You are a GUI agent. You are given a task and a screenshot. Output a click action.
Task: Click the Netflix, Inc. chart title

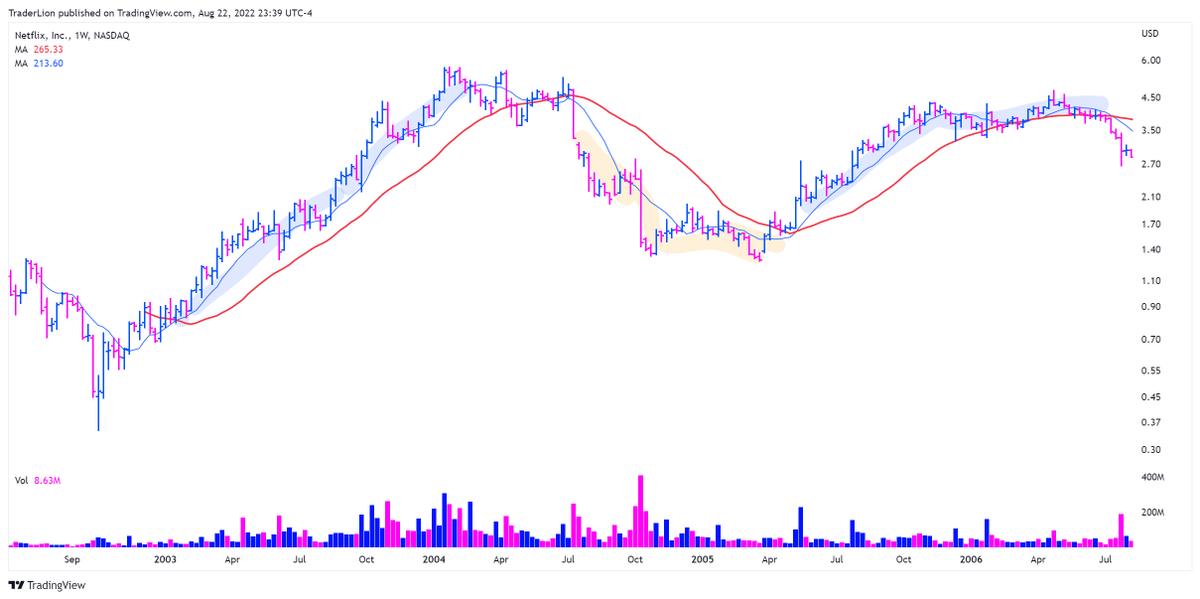pyautogui.click(x=71, y=35)
